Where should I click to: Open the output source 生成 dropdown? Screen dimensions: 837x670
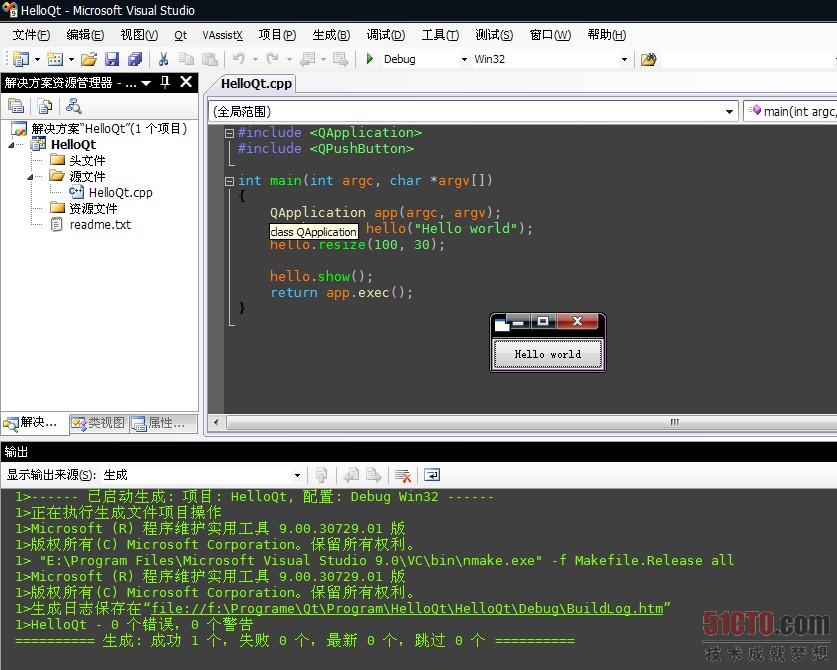tap(297, 475)
